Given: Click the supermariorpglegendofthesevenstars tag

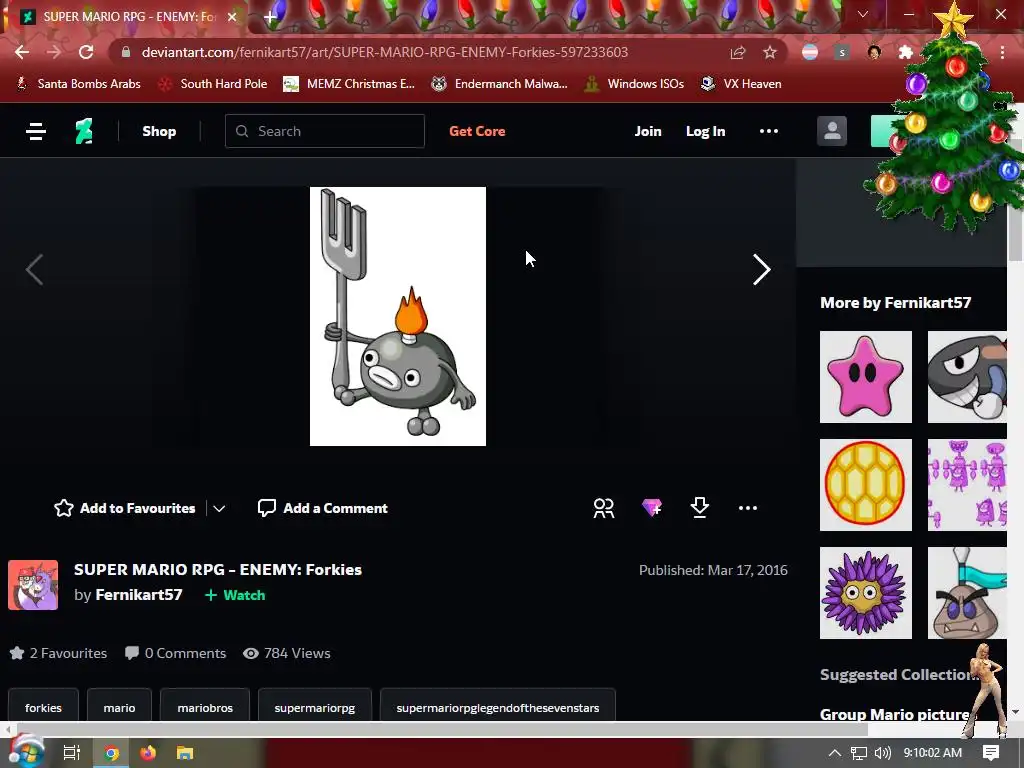Looking at the screenshot, I should coord(498,707).
